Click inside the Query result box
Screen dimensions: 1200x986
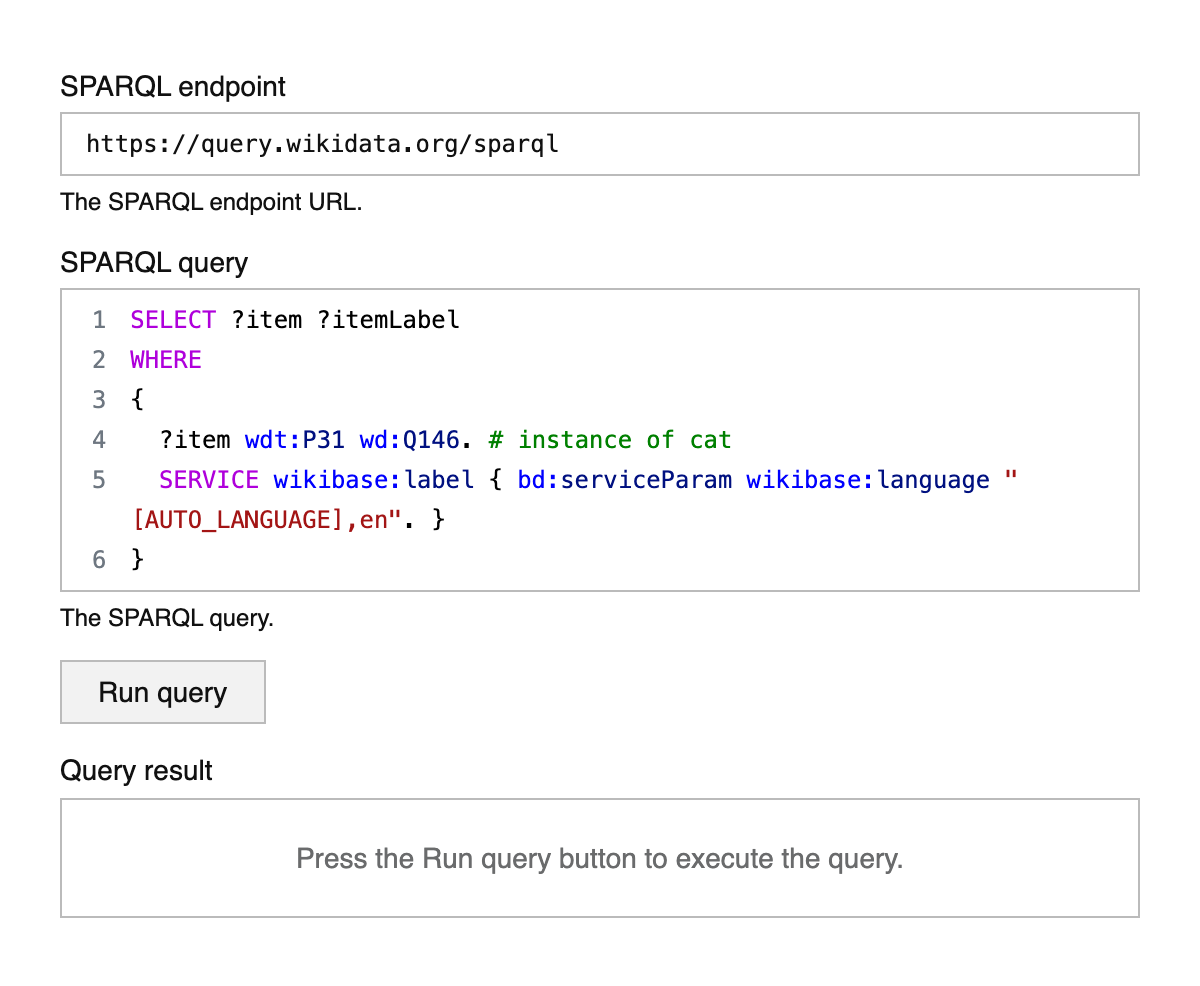point(599,858)
